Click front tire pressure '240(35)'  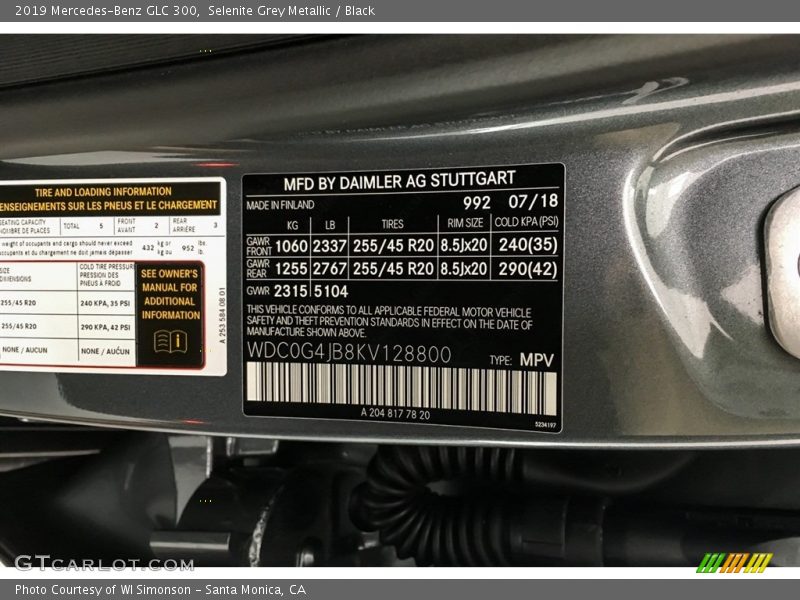[528, 244]
